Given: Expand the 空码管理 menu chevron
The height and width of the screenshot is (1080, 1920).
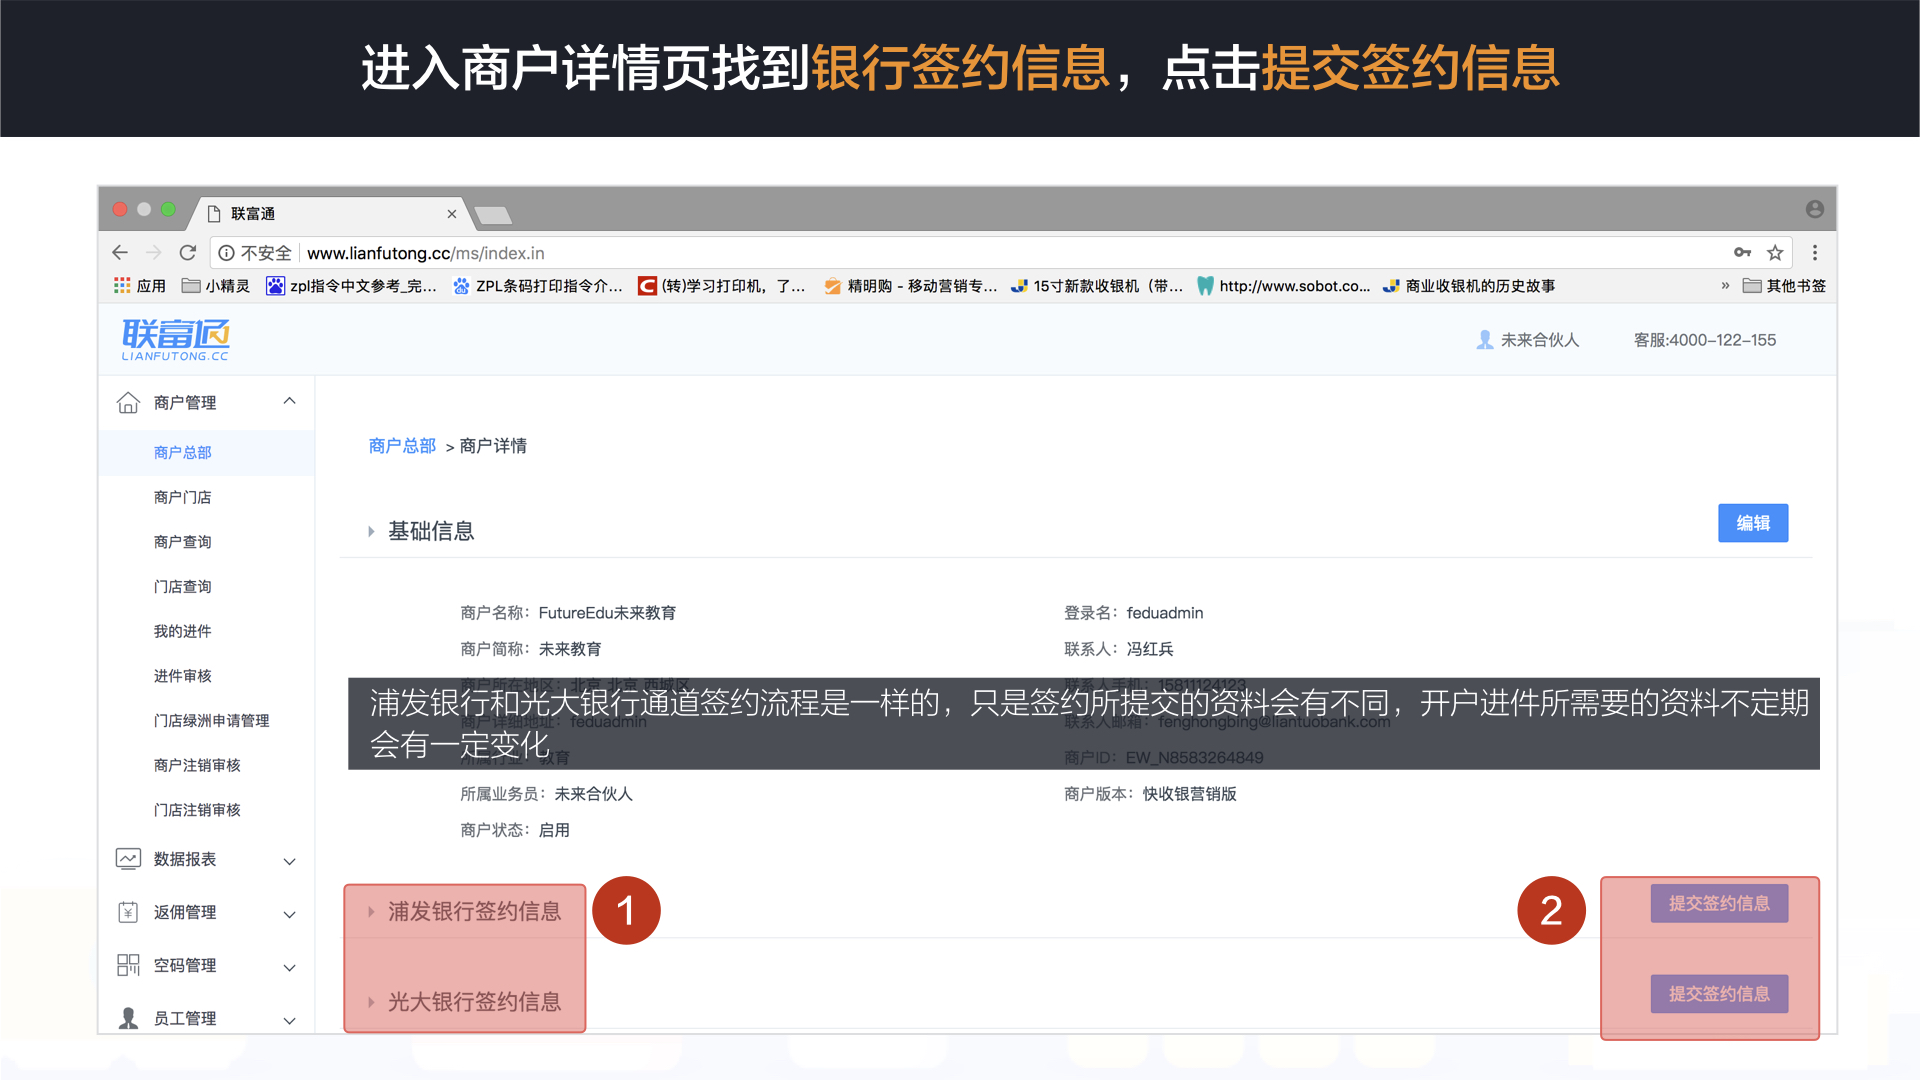Looking at the screenshot, I should click(x=289, y=967).
